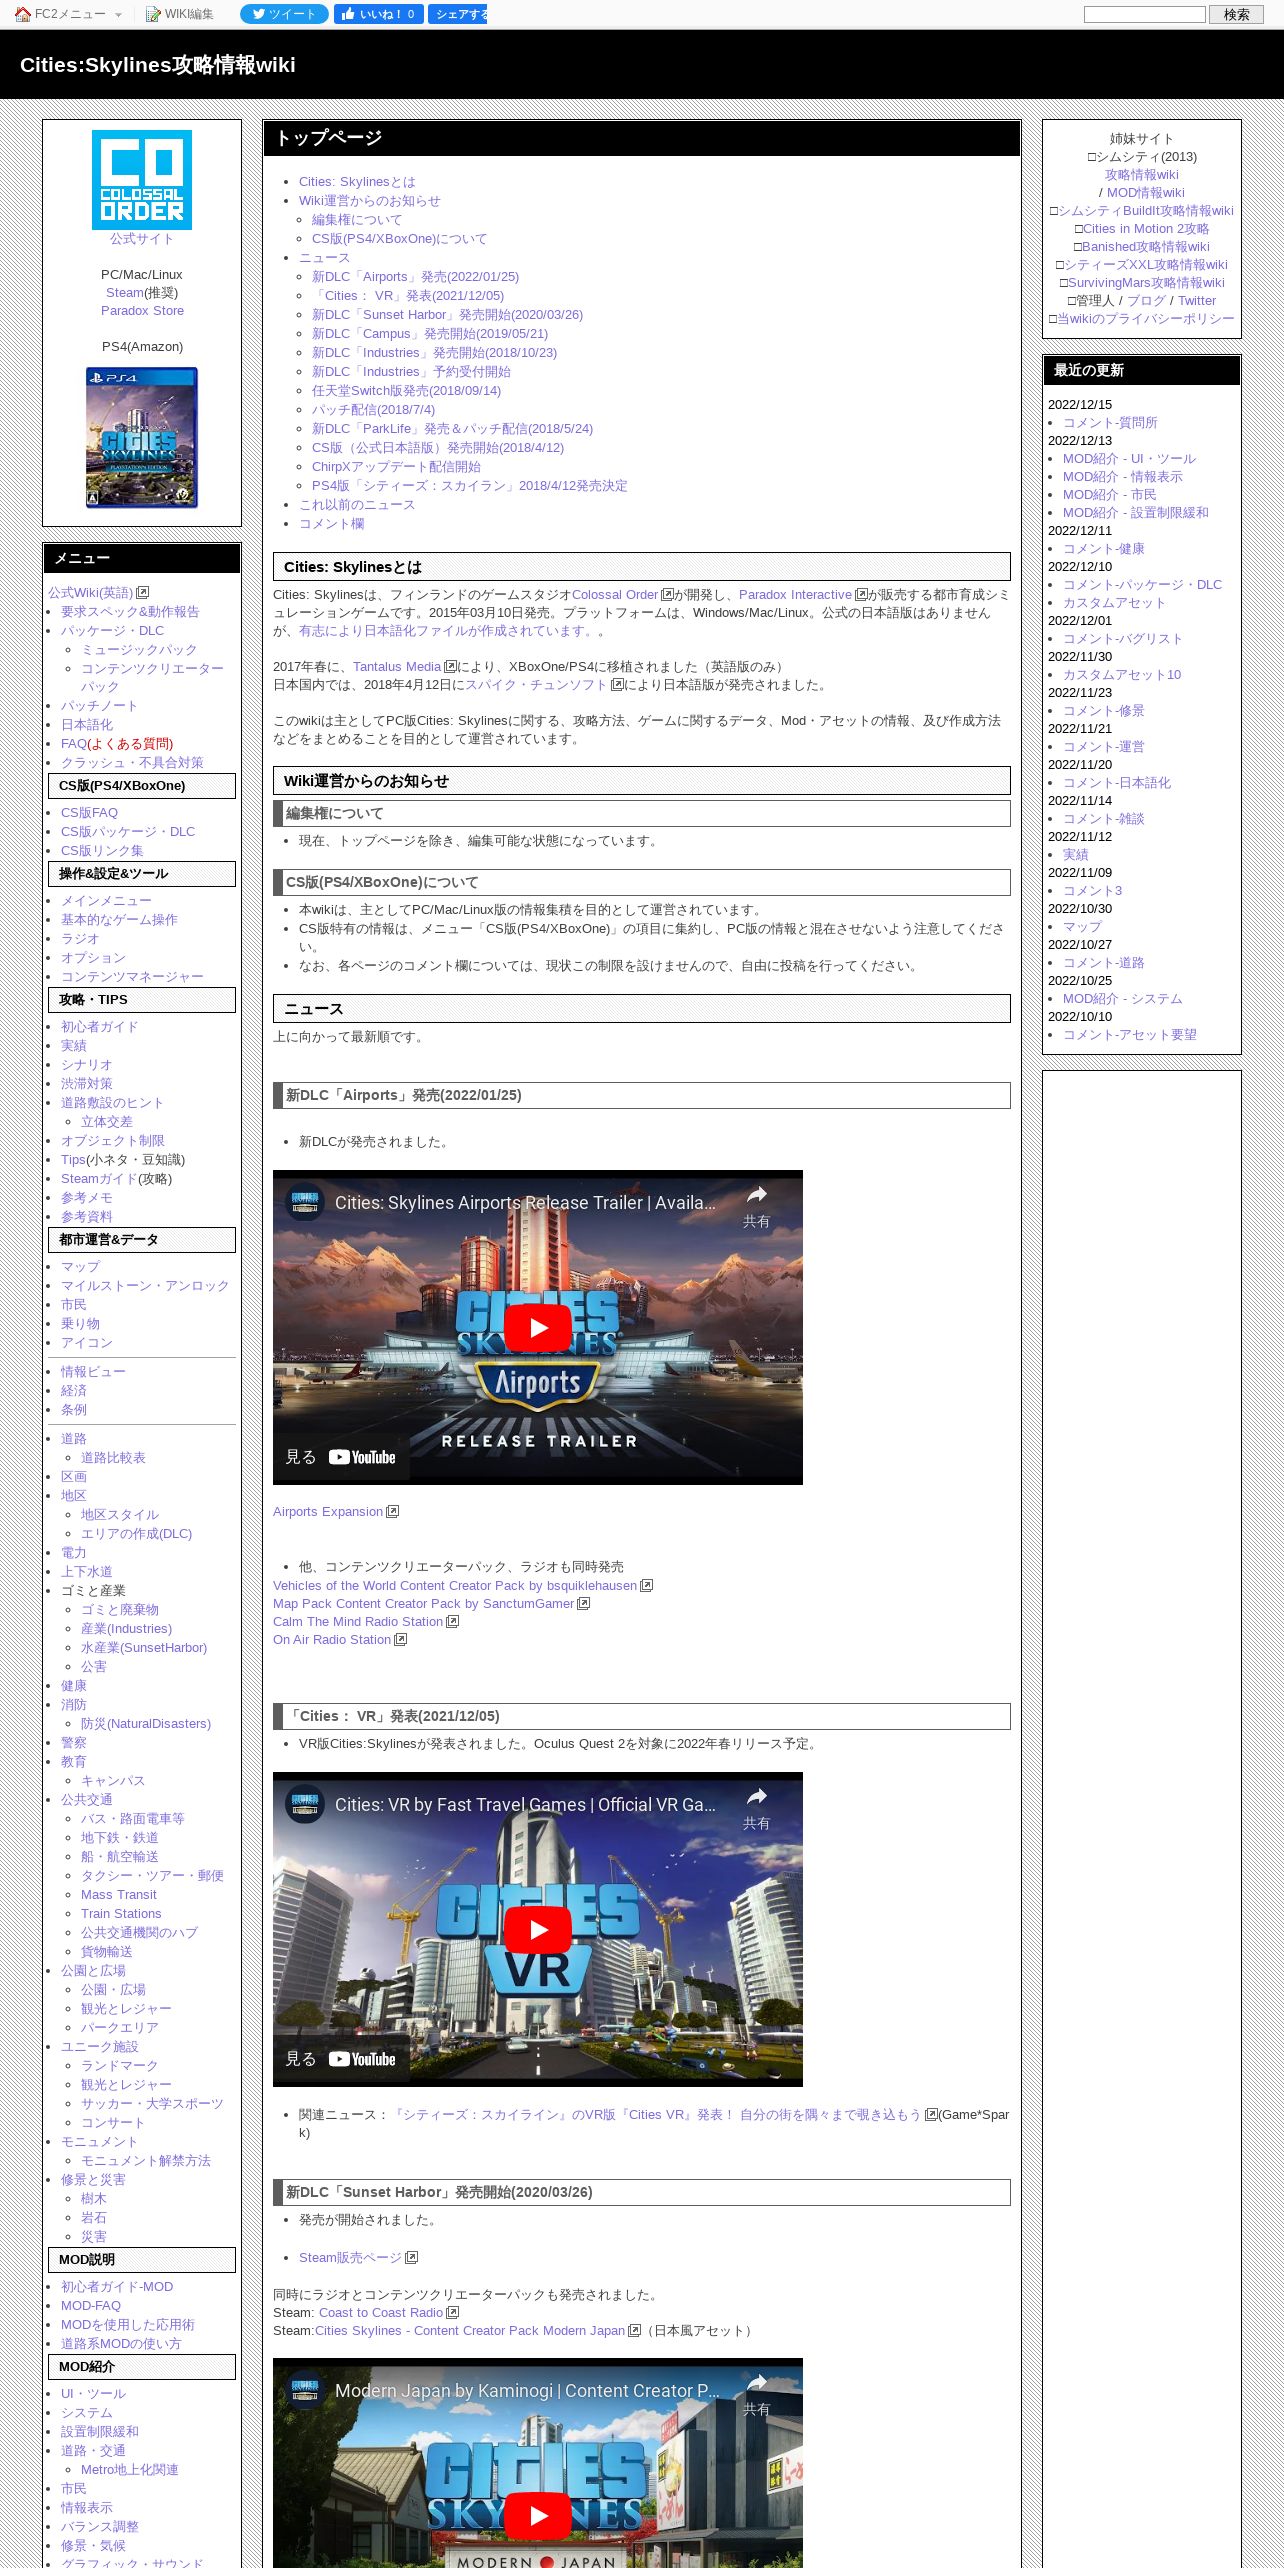Open 水産業(SunsetHarbor) menu item
Image resolution: width=1284 pixels, height=2568 pixels.
click(x=144, y=1648)
